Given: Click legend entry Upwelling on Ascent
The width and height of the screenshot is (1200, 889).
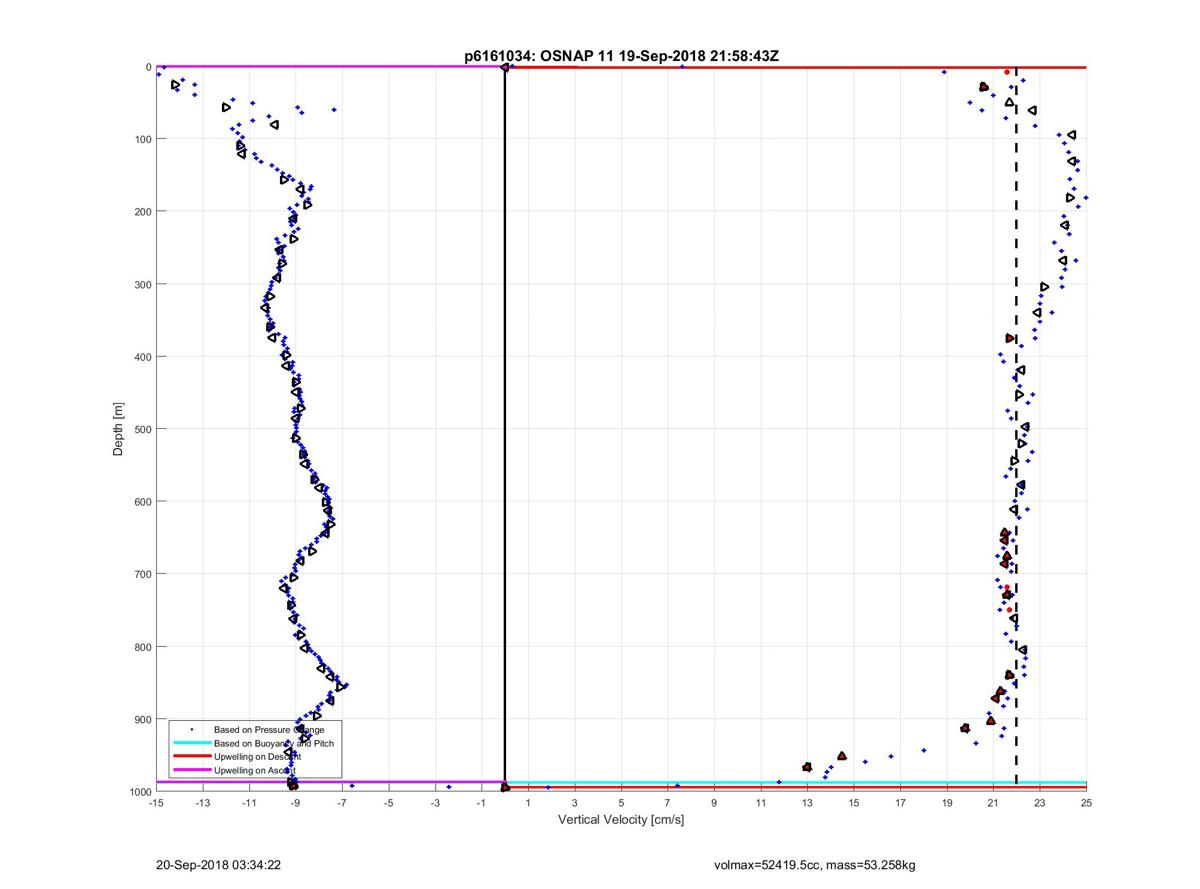Looking at the screenshot, I should 254,770.
